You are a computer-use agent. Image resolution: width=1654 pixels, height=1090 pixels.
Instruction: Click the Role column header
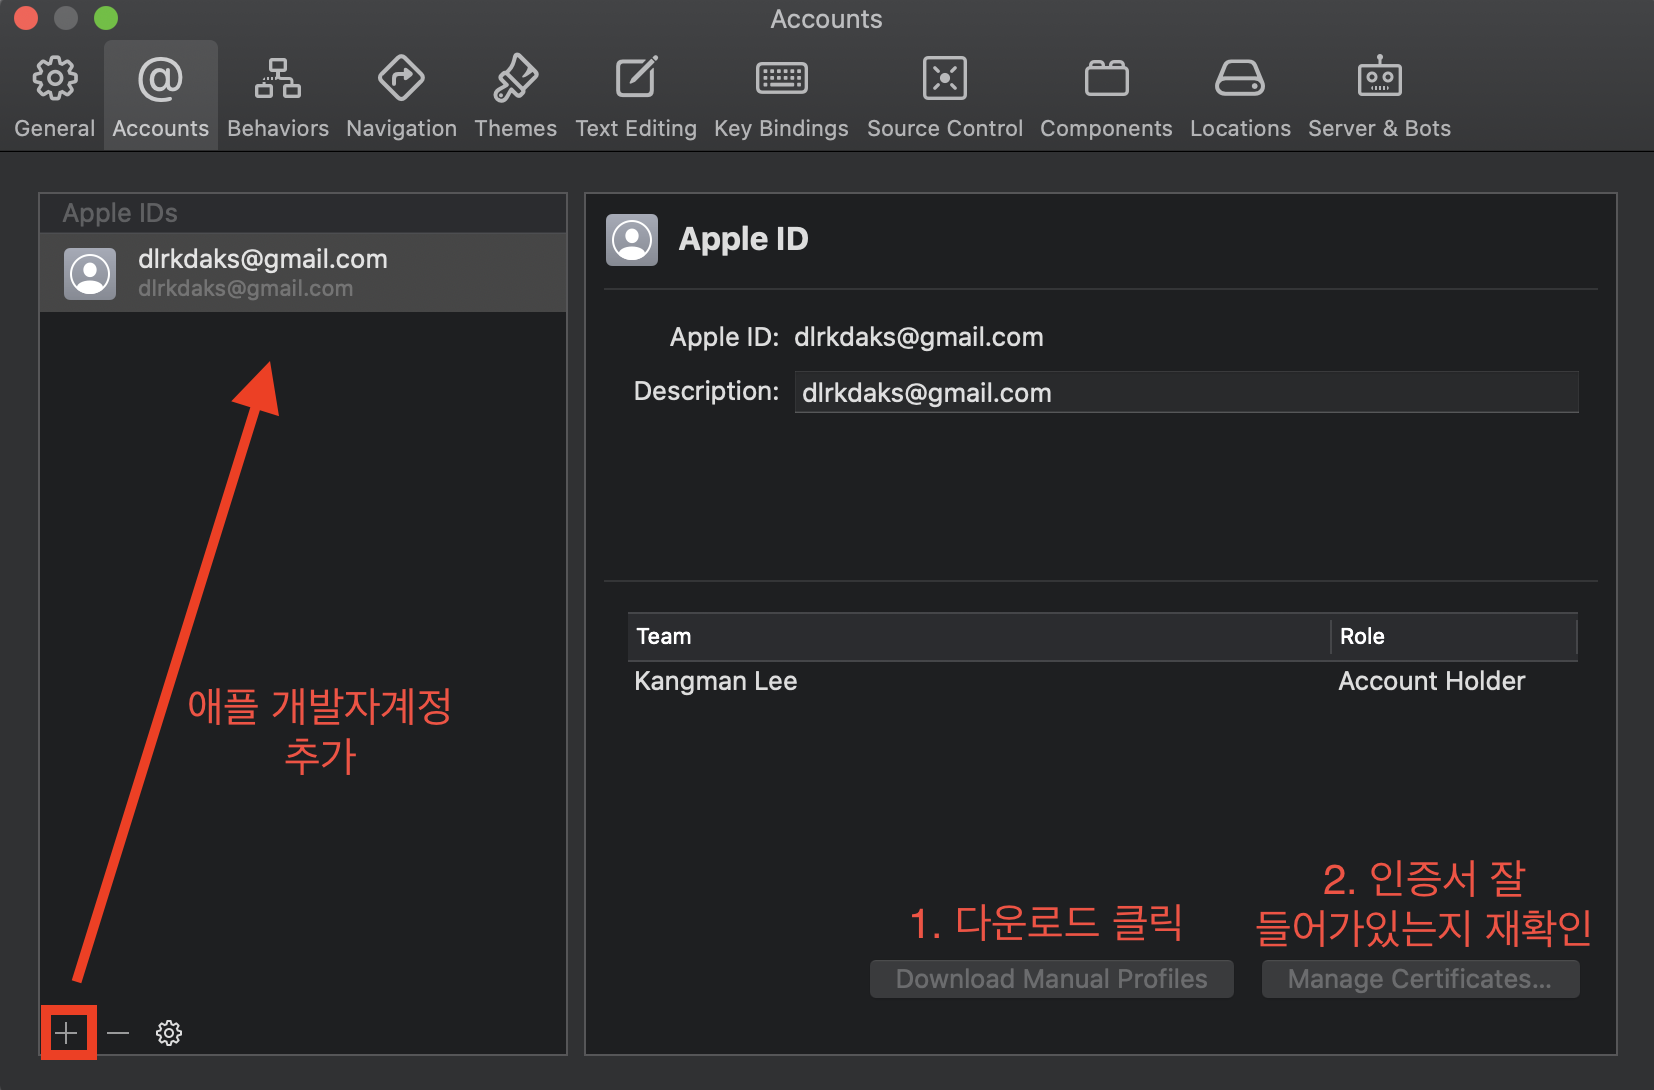1454,636
